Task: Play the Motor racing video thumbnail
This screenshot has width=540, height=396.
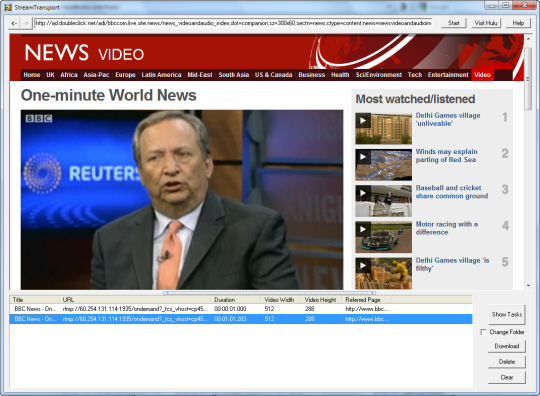Action: pos(383,237)
